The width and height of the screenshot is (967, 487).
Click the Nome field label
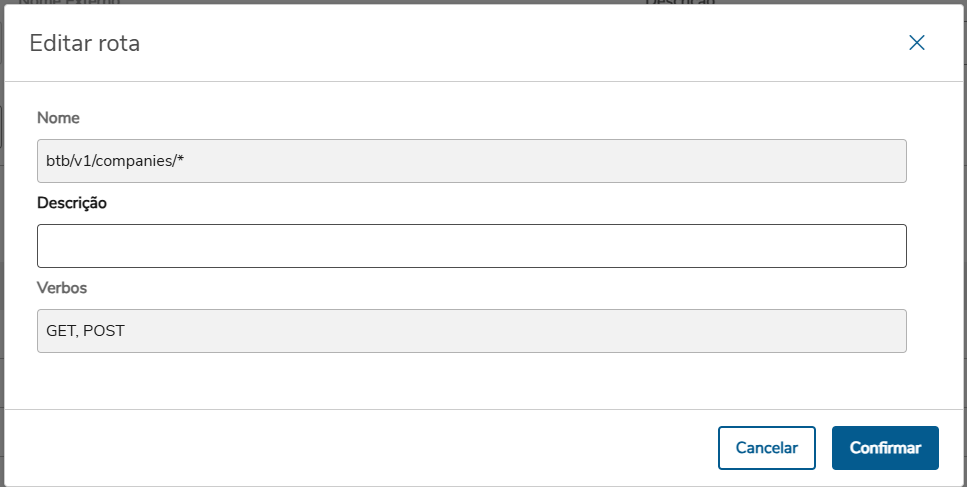[58, 118]
